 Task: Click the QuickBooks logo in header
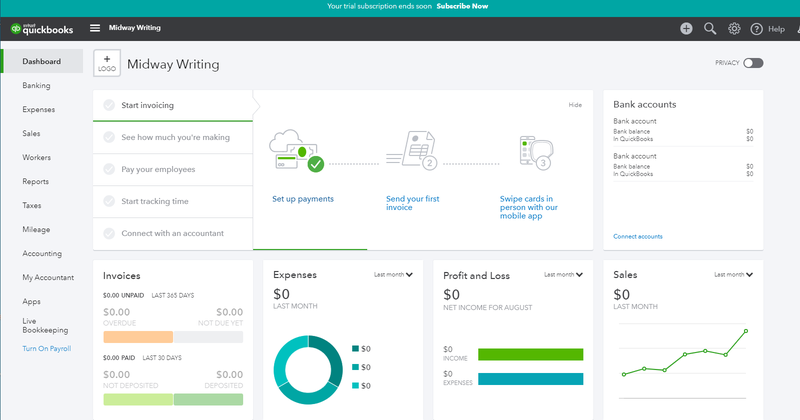coord(42,29)
